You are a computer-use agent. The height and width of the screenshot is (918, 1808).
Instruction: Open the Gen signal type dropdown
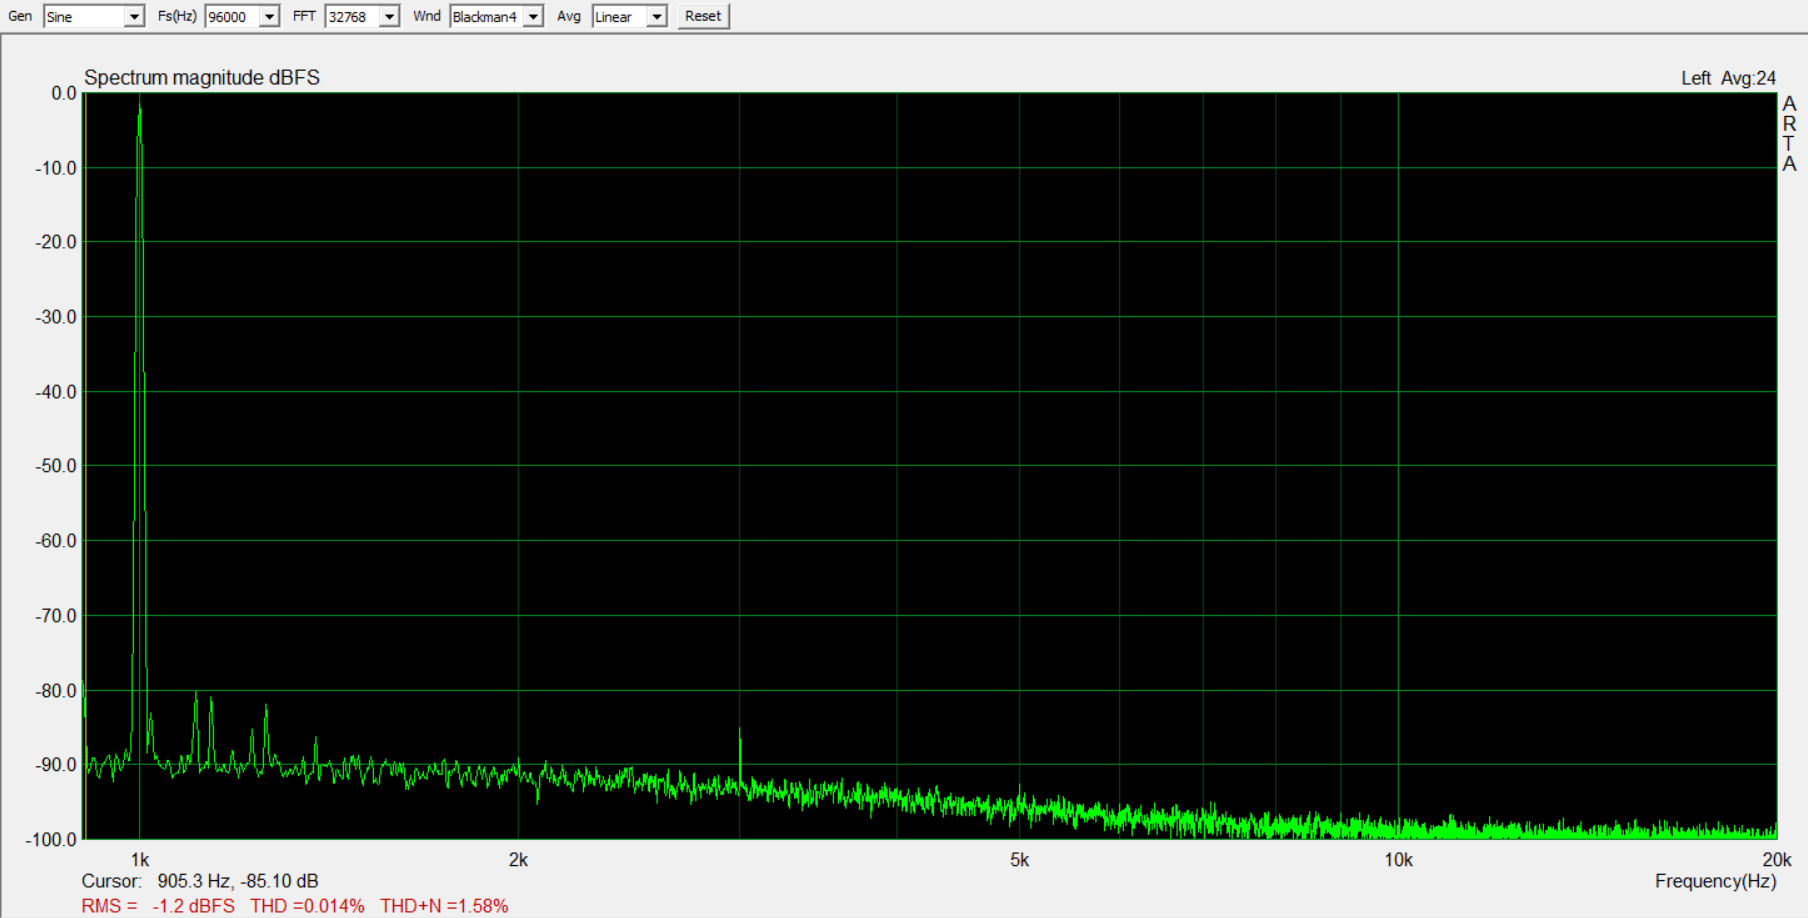[x=134, y=17]
